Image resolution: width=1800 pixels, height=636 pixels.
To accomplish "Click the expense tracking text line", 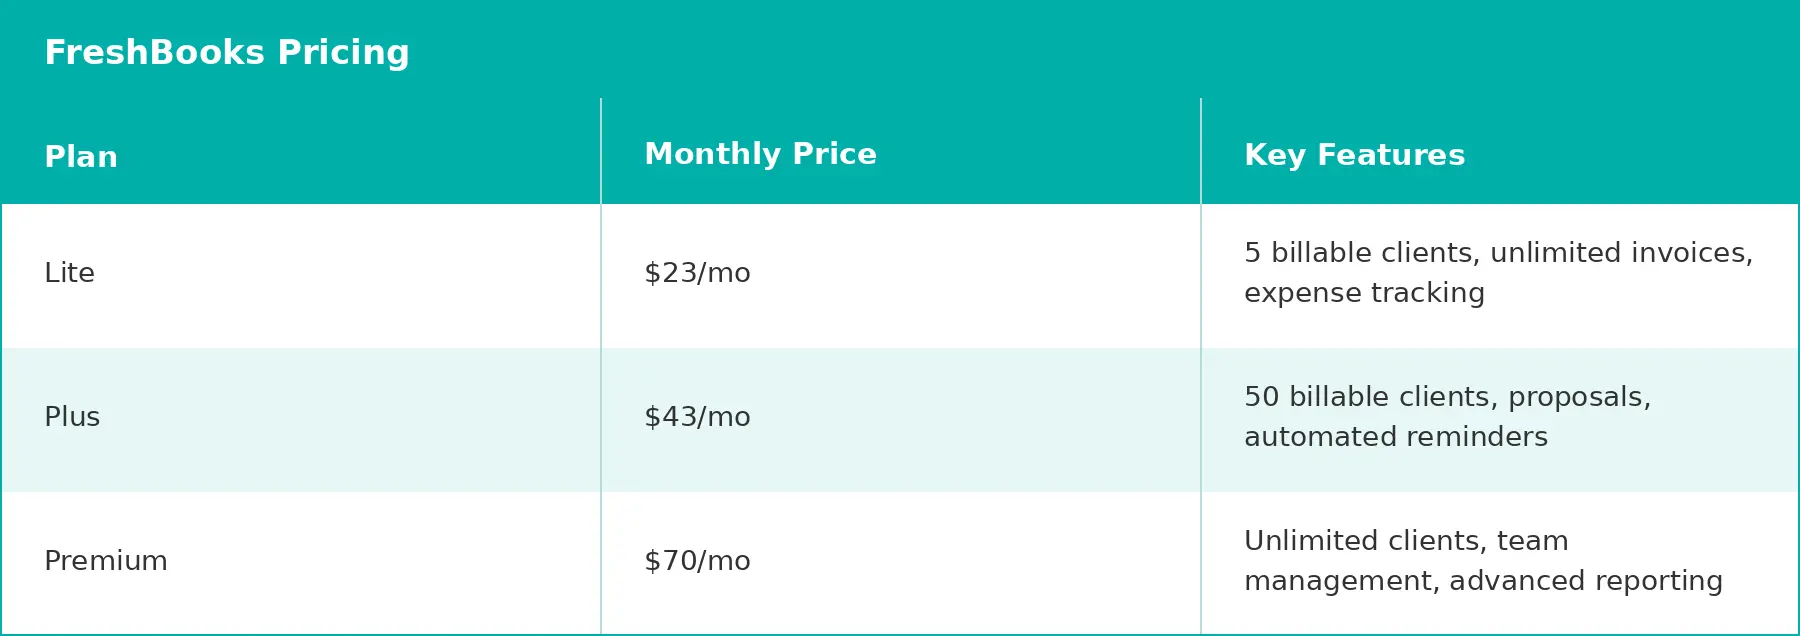I will tap(1364, 293).
